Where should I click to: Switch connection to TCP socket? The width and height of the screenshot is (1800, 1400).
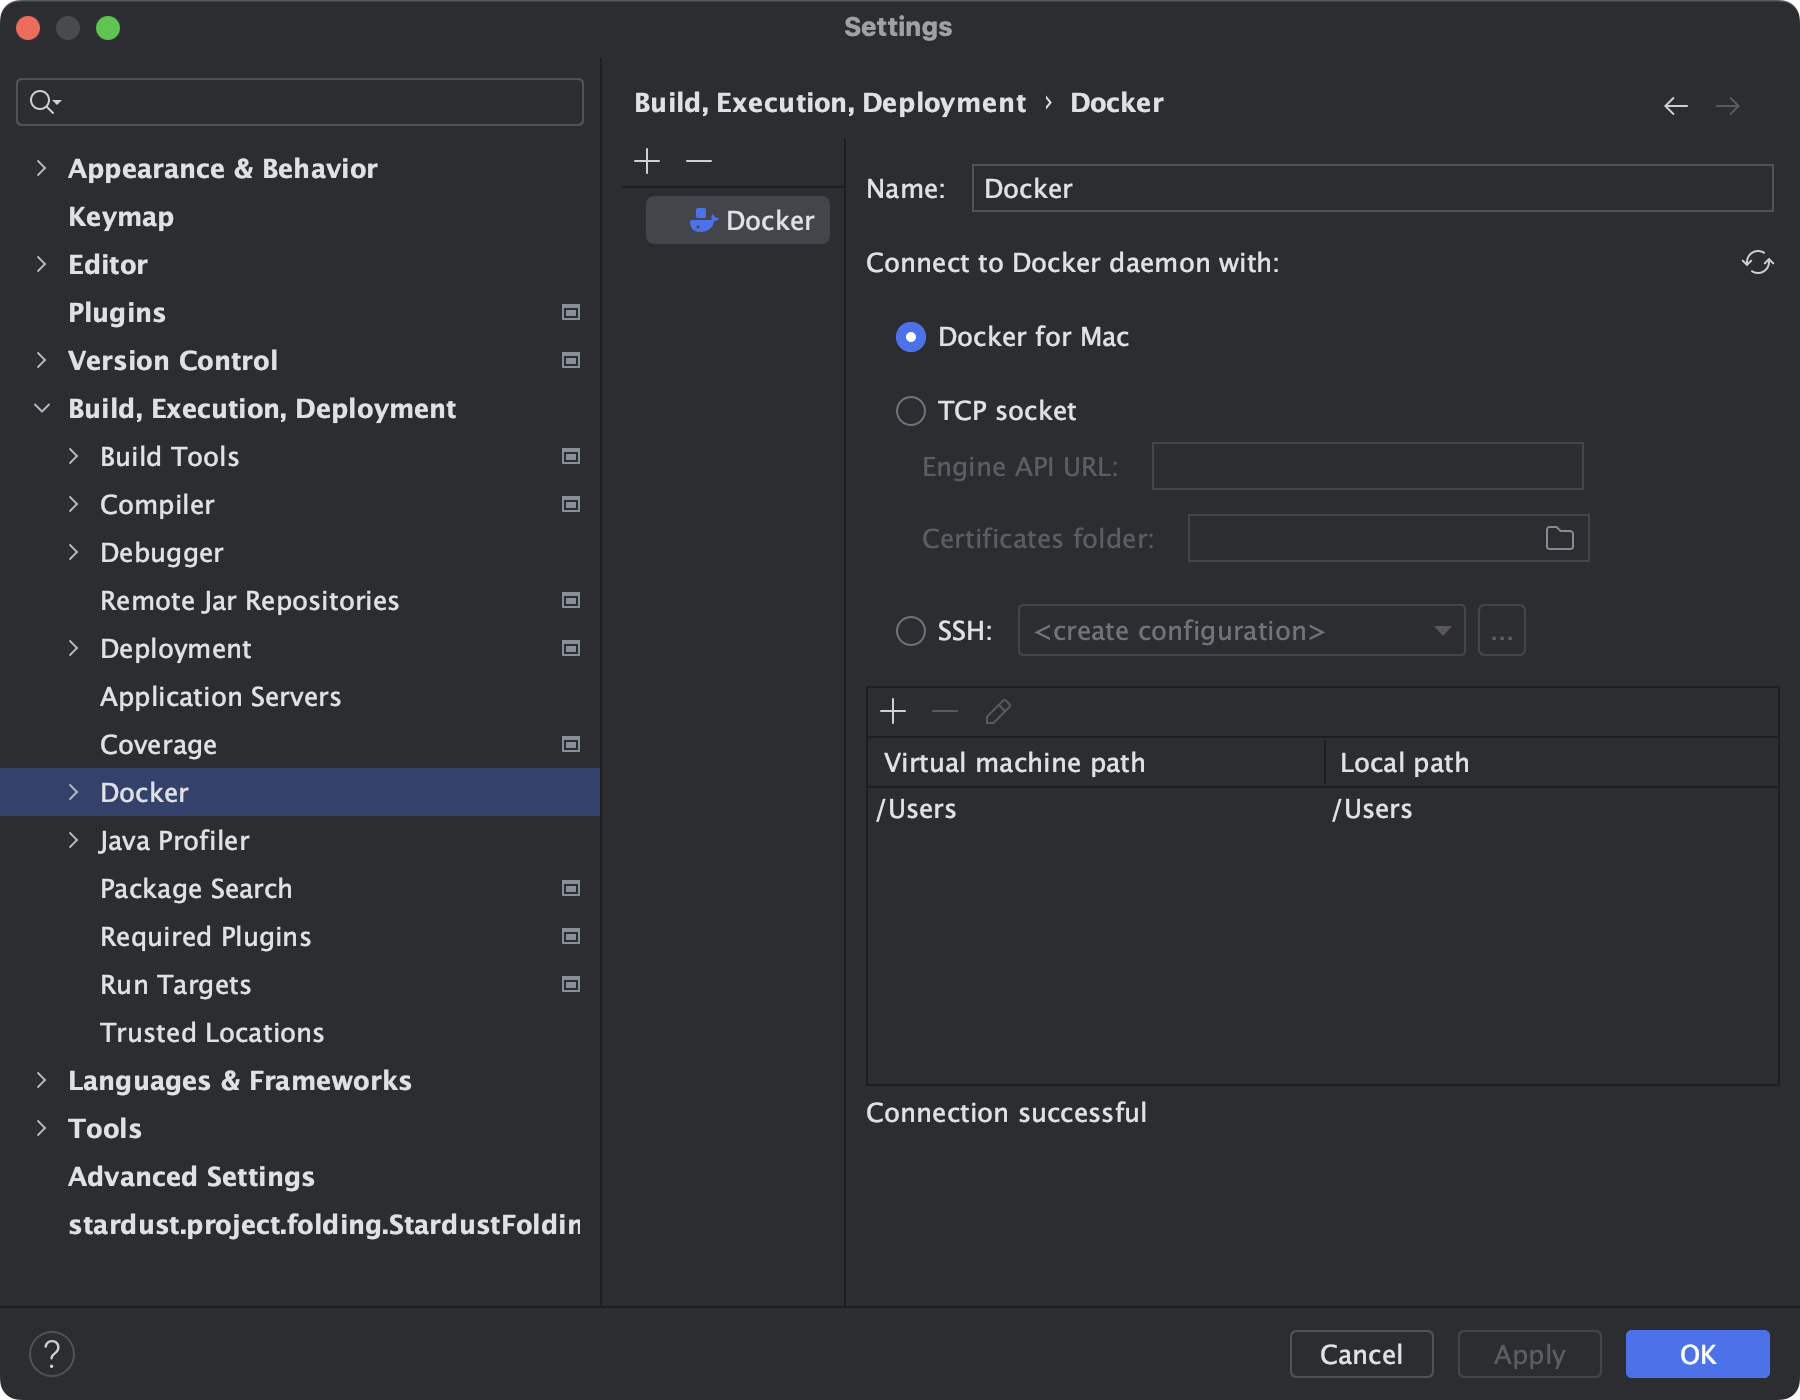910,411
